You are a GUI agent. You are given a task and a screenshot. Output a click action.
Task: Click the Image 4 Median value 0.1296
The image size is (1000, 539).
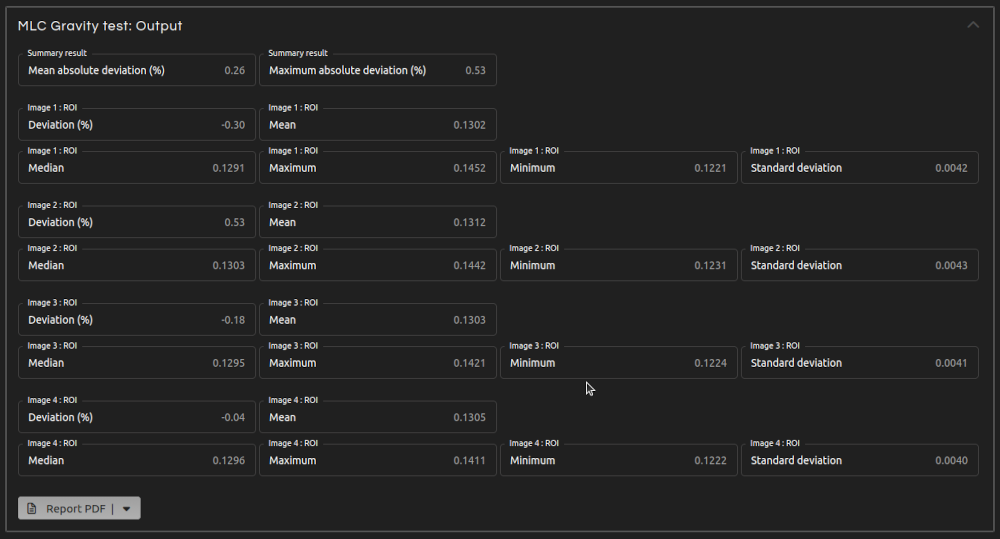pos(228,461)
